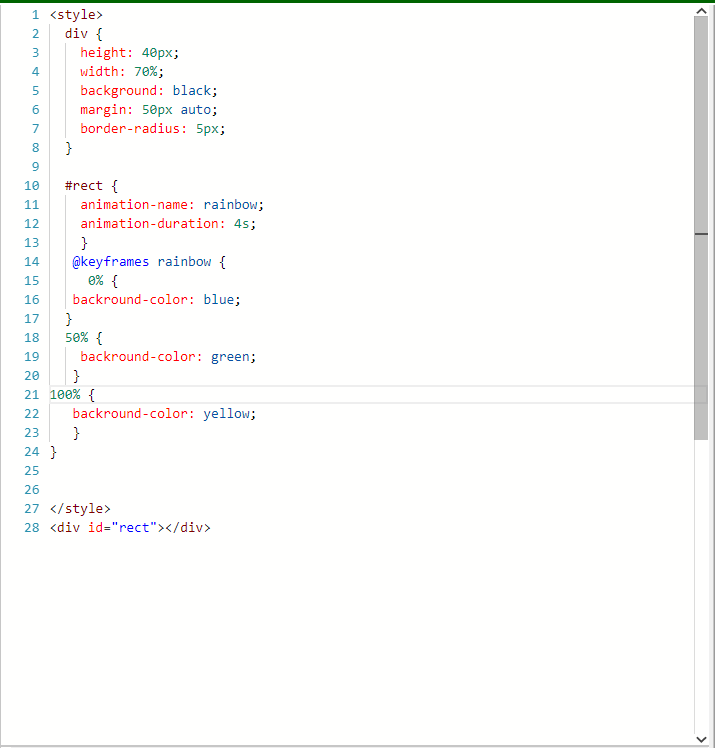Click closing brace on line 24
Screen dimensions: 715x748
click(x=53, y=452)
